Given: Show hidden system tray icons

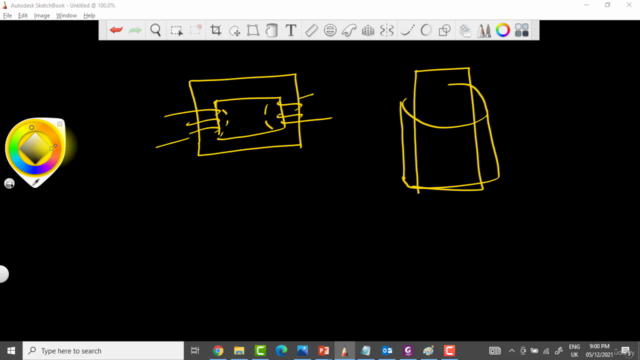Looking at the screenshot, I should pyautogui.click(x=511, y=351).
